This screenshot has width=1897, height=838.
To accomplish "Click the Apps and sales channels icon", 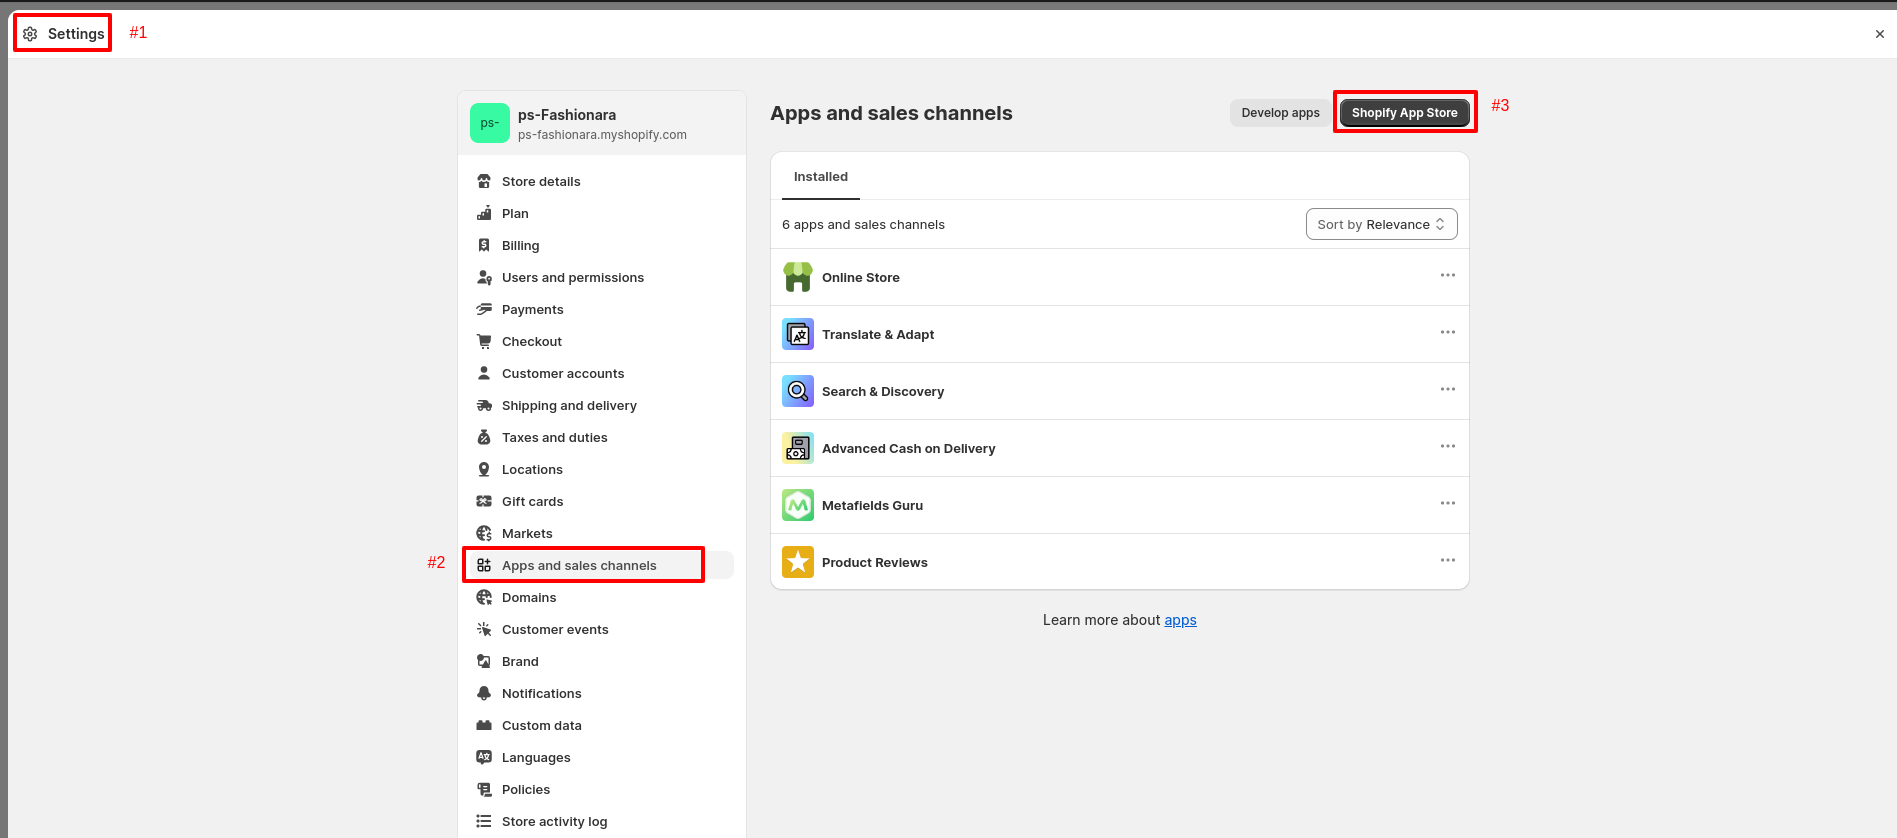I will (x=484, y=565).
